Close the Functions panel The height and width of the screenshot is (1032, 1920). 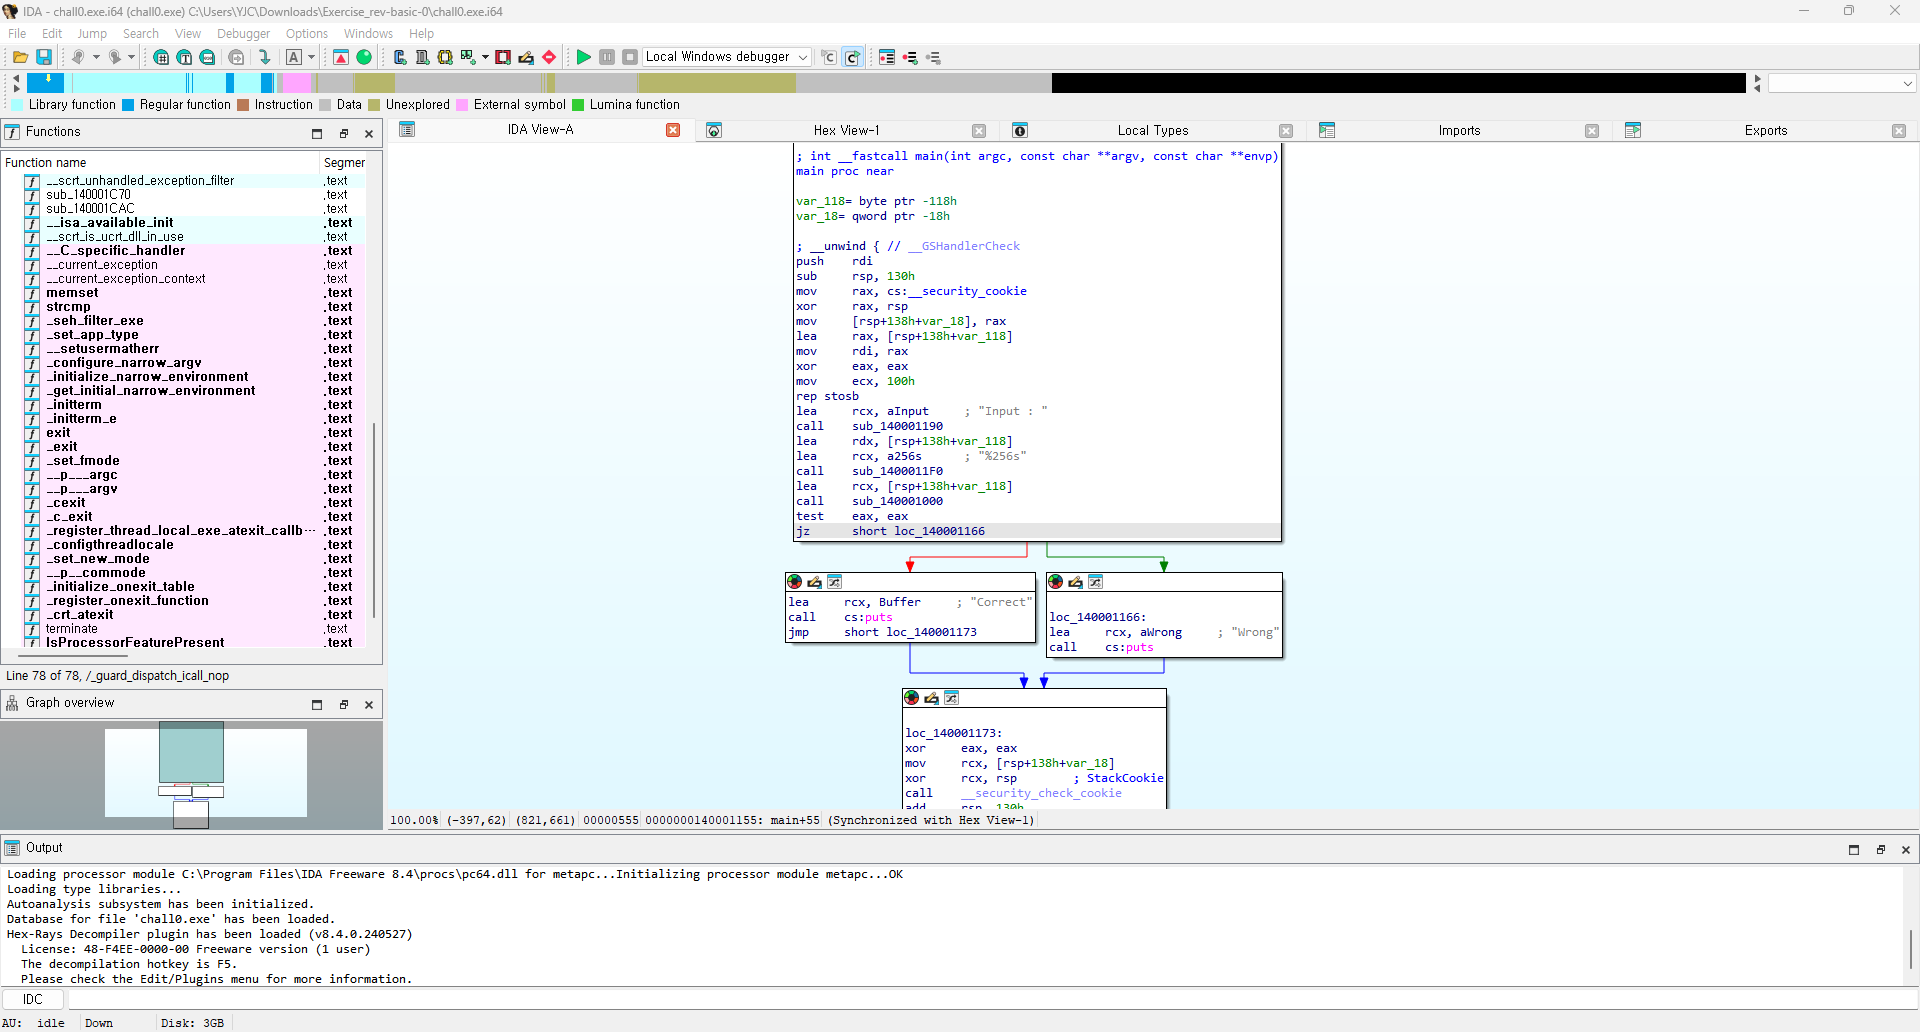tap(369, 133)
